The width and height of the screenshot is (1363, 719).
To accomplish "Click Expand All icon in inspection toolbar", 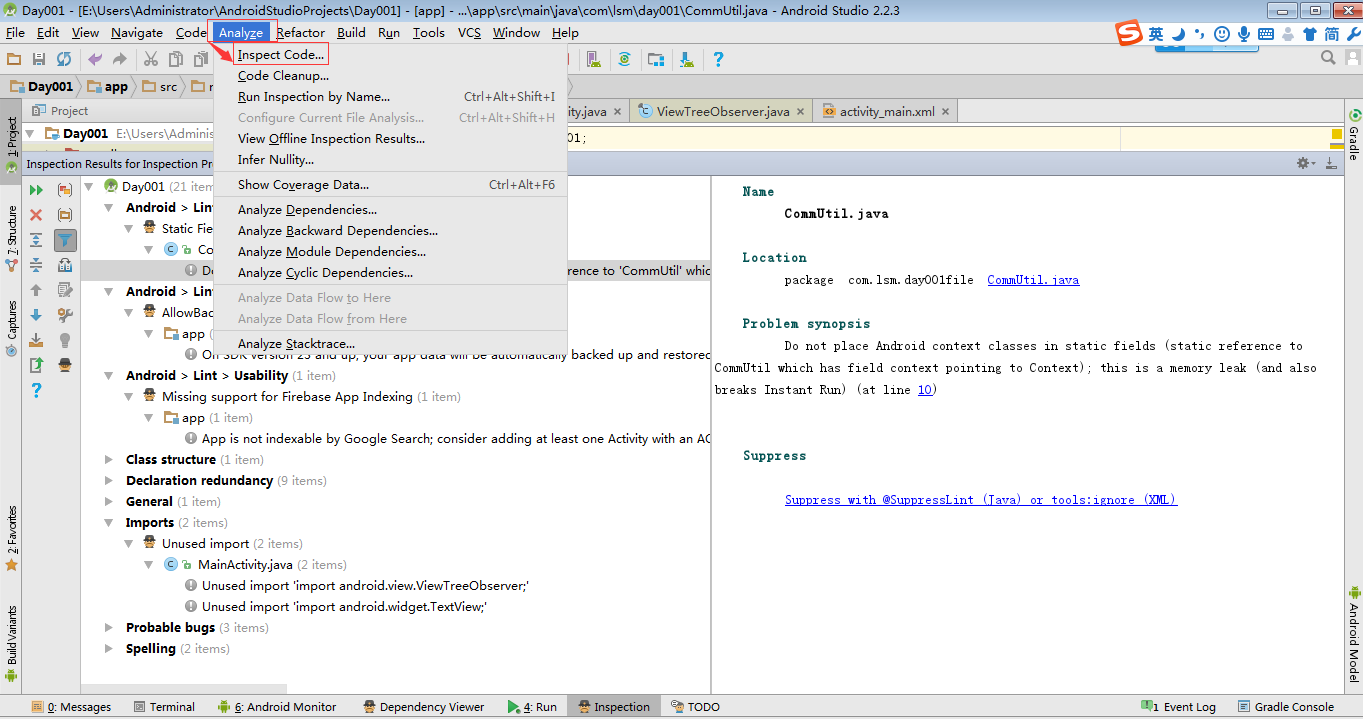I will (x=36, y=240).
